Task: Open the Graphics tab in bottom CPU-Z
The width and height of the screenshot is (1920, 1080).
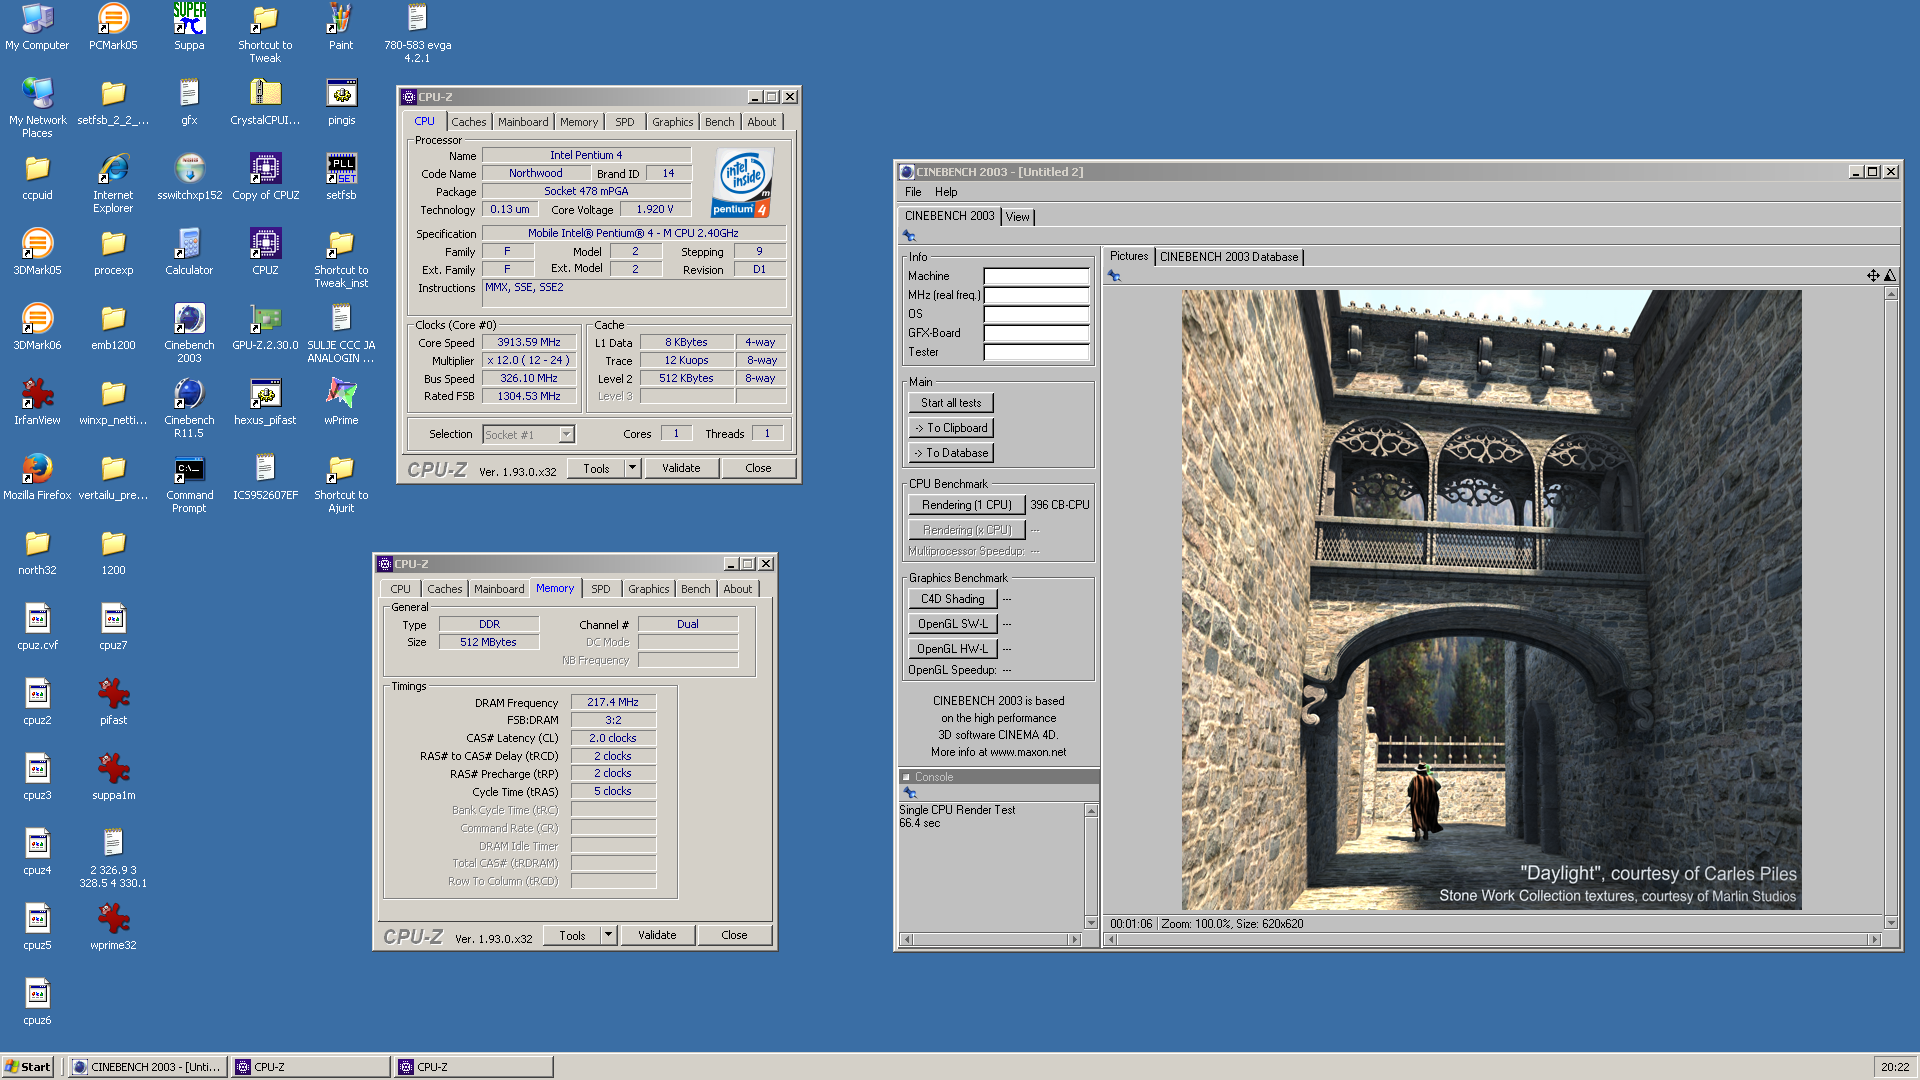Action: [648, 589]
